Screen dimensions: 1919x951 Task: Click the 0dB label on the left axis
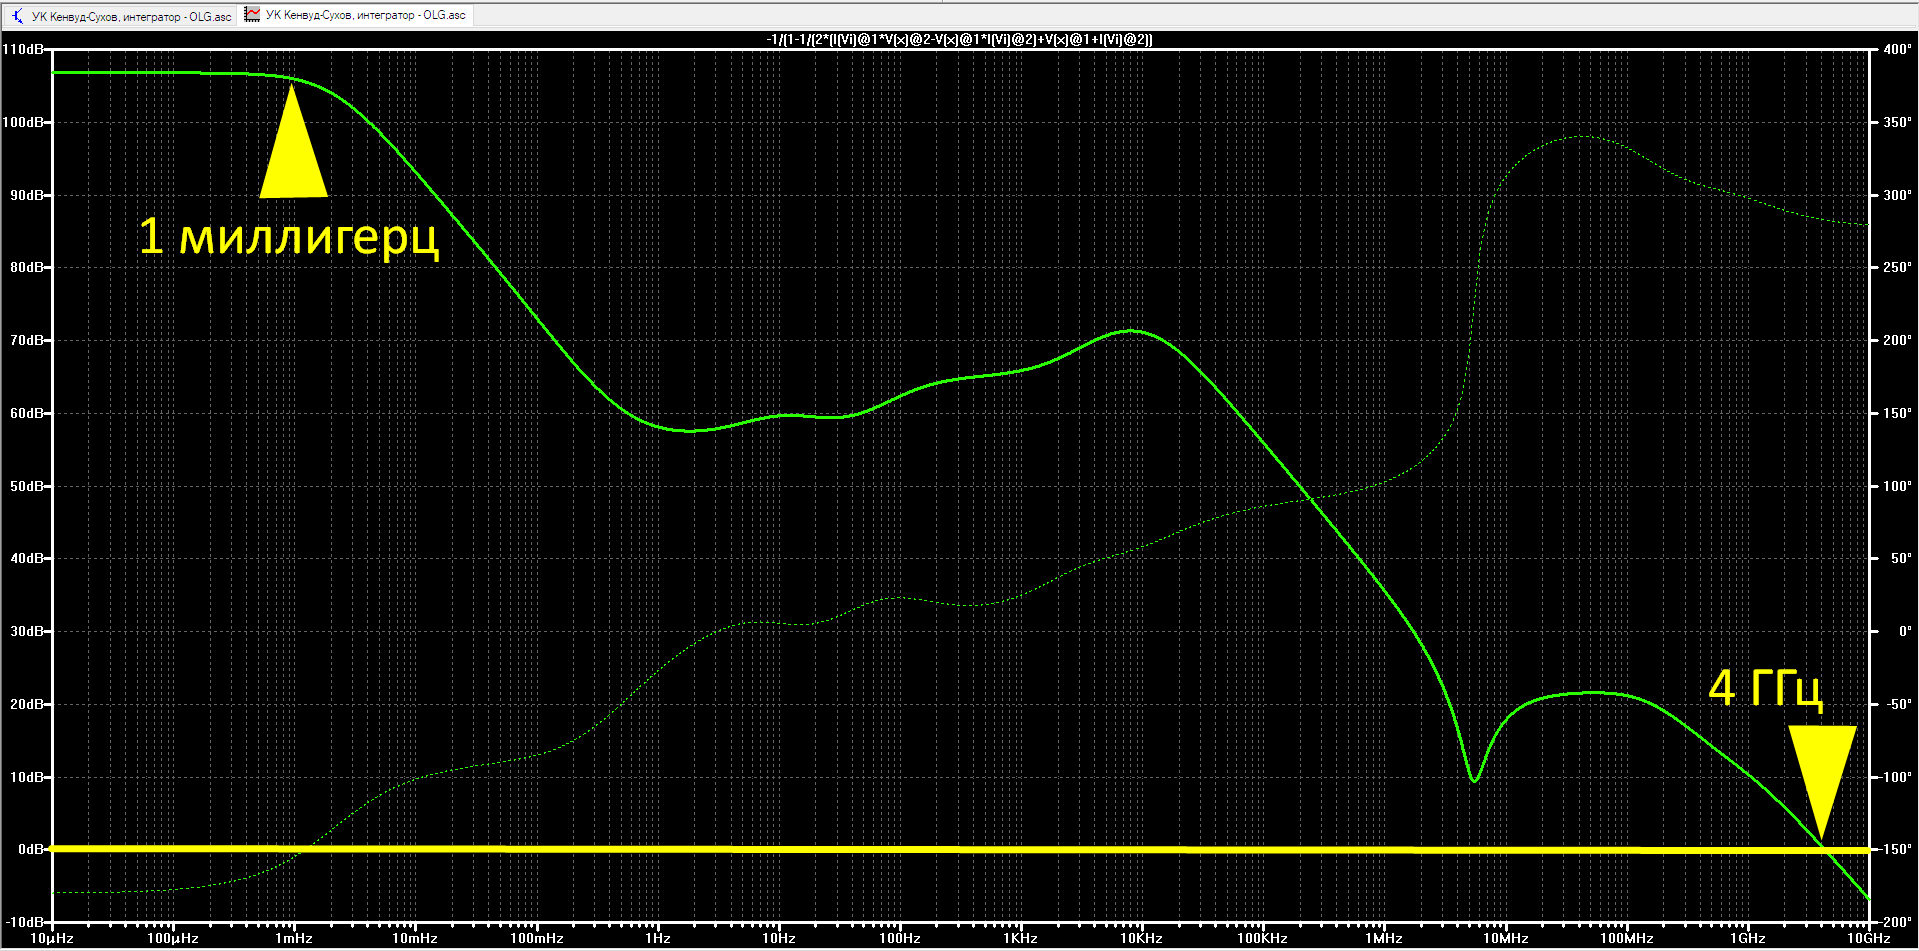coord(31,849)
